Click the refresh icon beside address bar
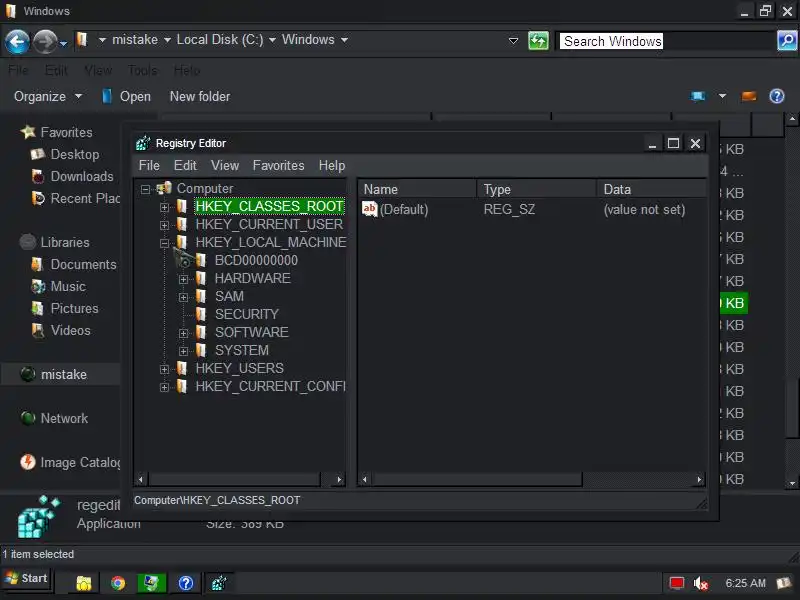The width and height of the screenshot is (800, 600). coord(538,40)
